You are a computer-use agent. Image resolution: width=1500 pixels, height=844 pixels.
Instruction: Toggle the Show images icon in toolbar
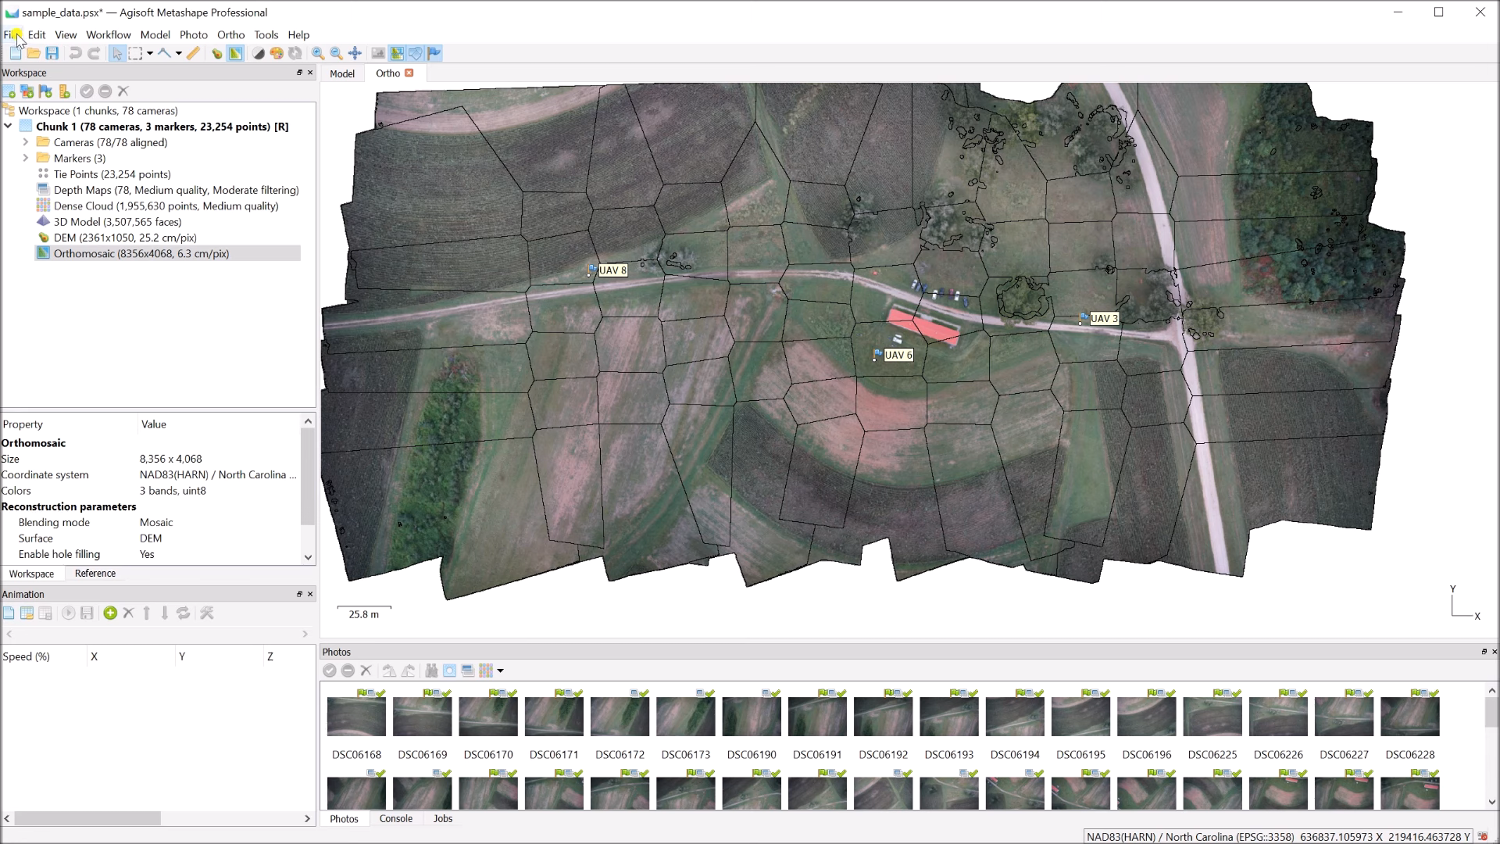pos(378,54)
